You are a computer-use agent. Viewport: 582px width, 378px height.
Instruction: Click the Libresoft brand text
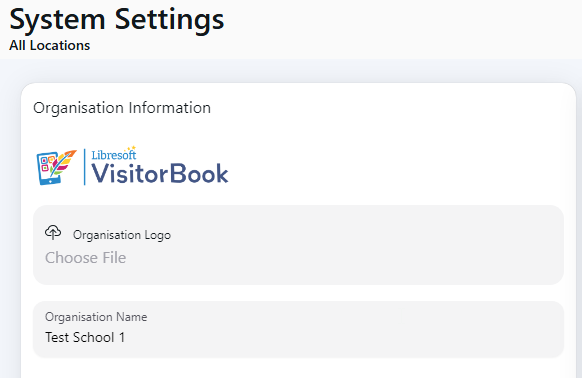pyautogui.click(x=114, y=154)
